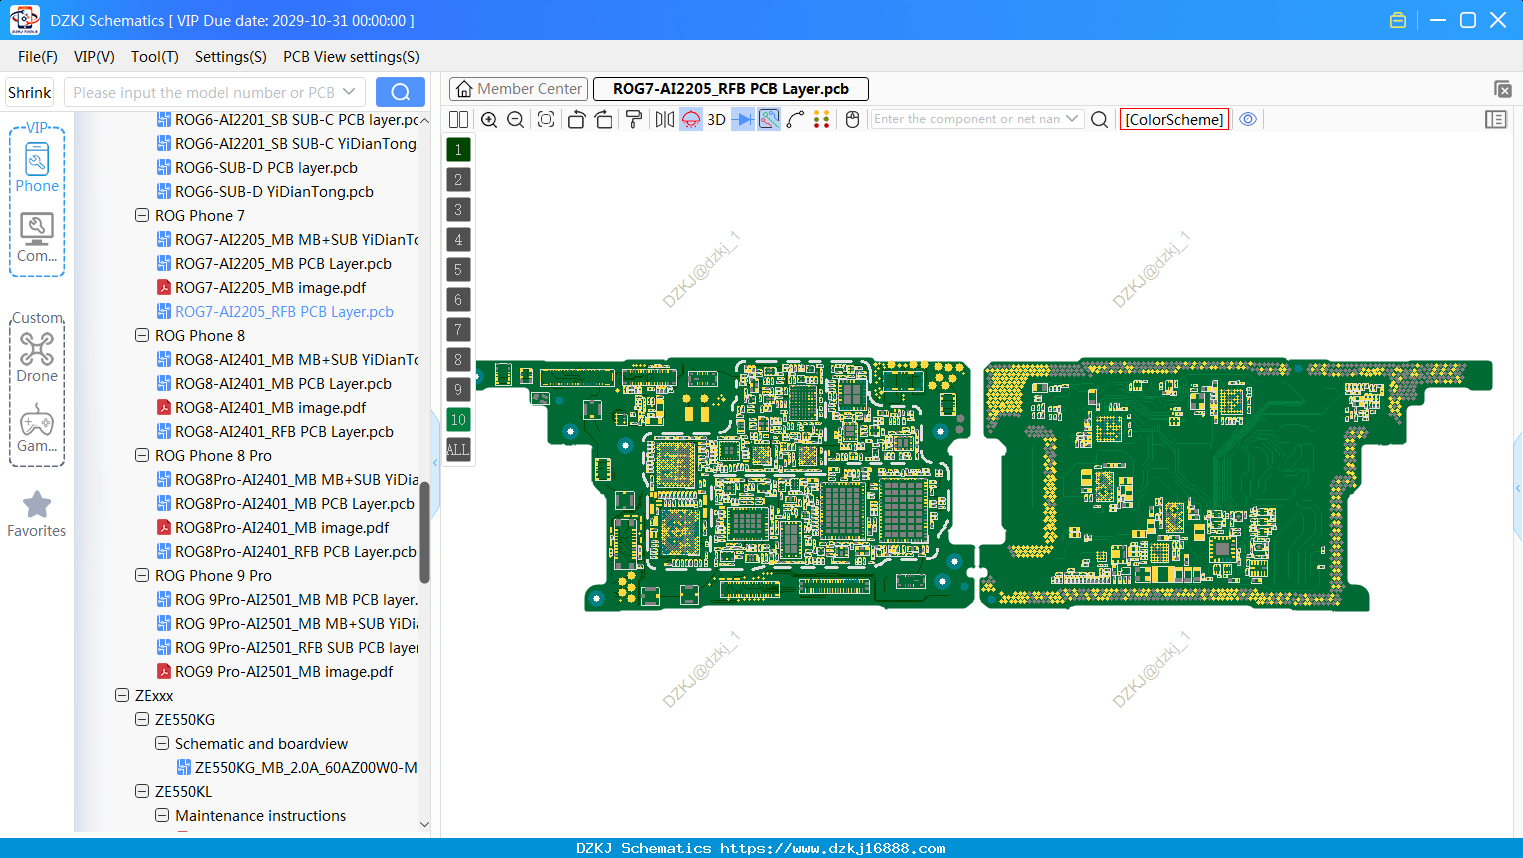
Task: Click the mouse settings icon
Action: coord(852,119)
